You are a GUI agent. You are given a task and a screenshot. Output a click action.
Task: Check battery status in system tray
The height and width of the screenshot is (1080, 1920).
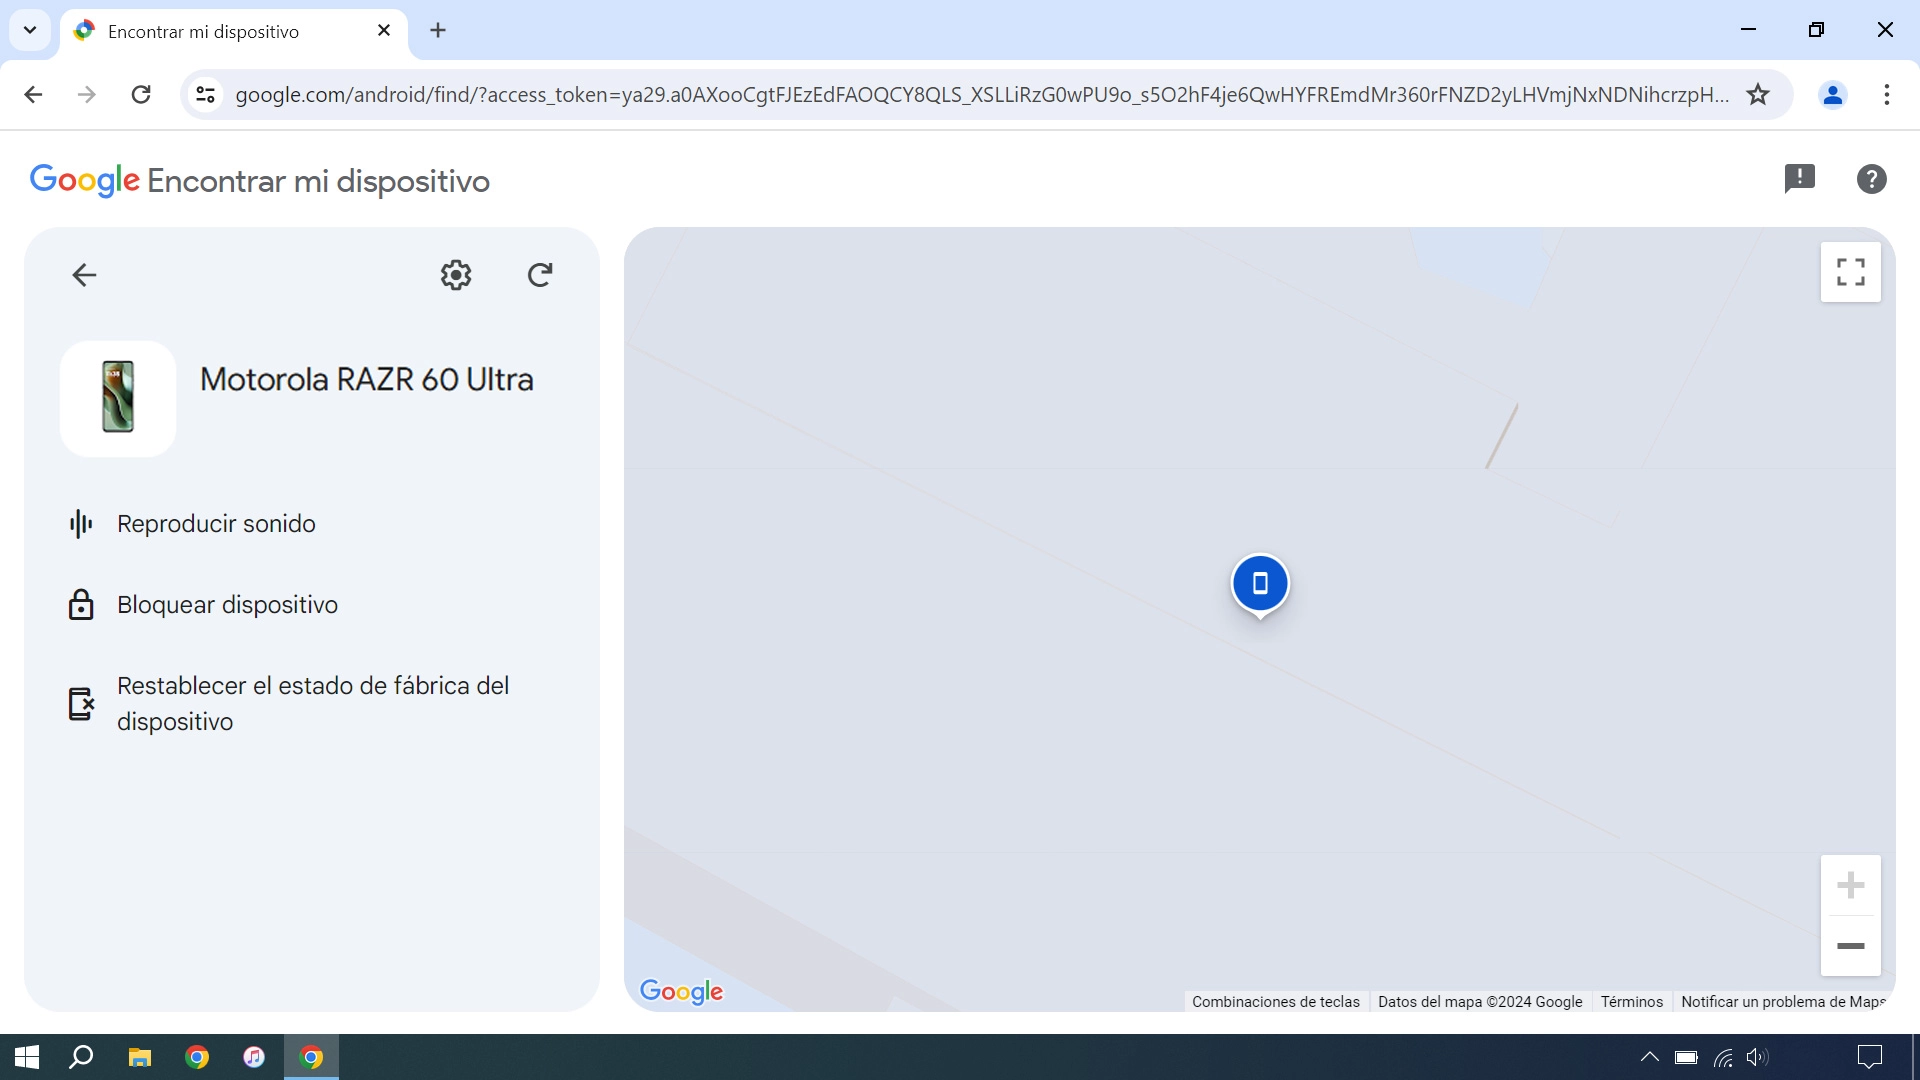[x=1686, y=1057]
